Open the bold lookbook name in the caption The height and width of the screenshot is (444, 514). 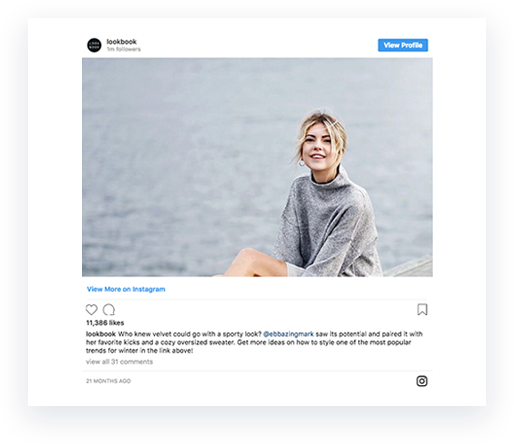101,334
